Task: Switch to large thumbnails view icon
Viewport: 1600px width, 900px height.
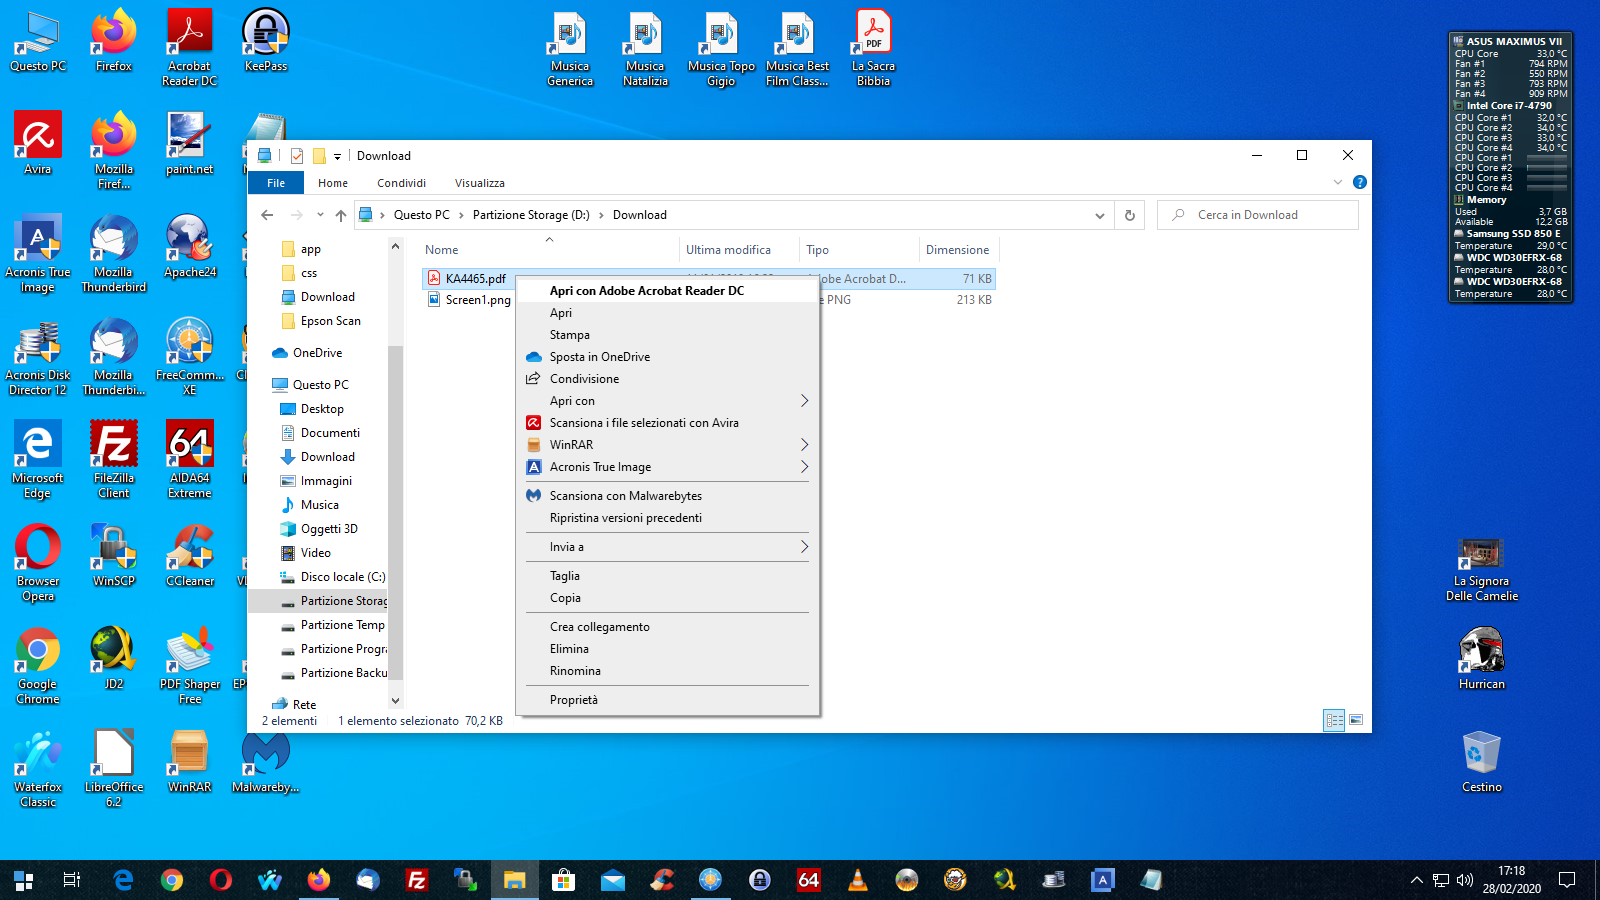Action: click(1356, 720)
